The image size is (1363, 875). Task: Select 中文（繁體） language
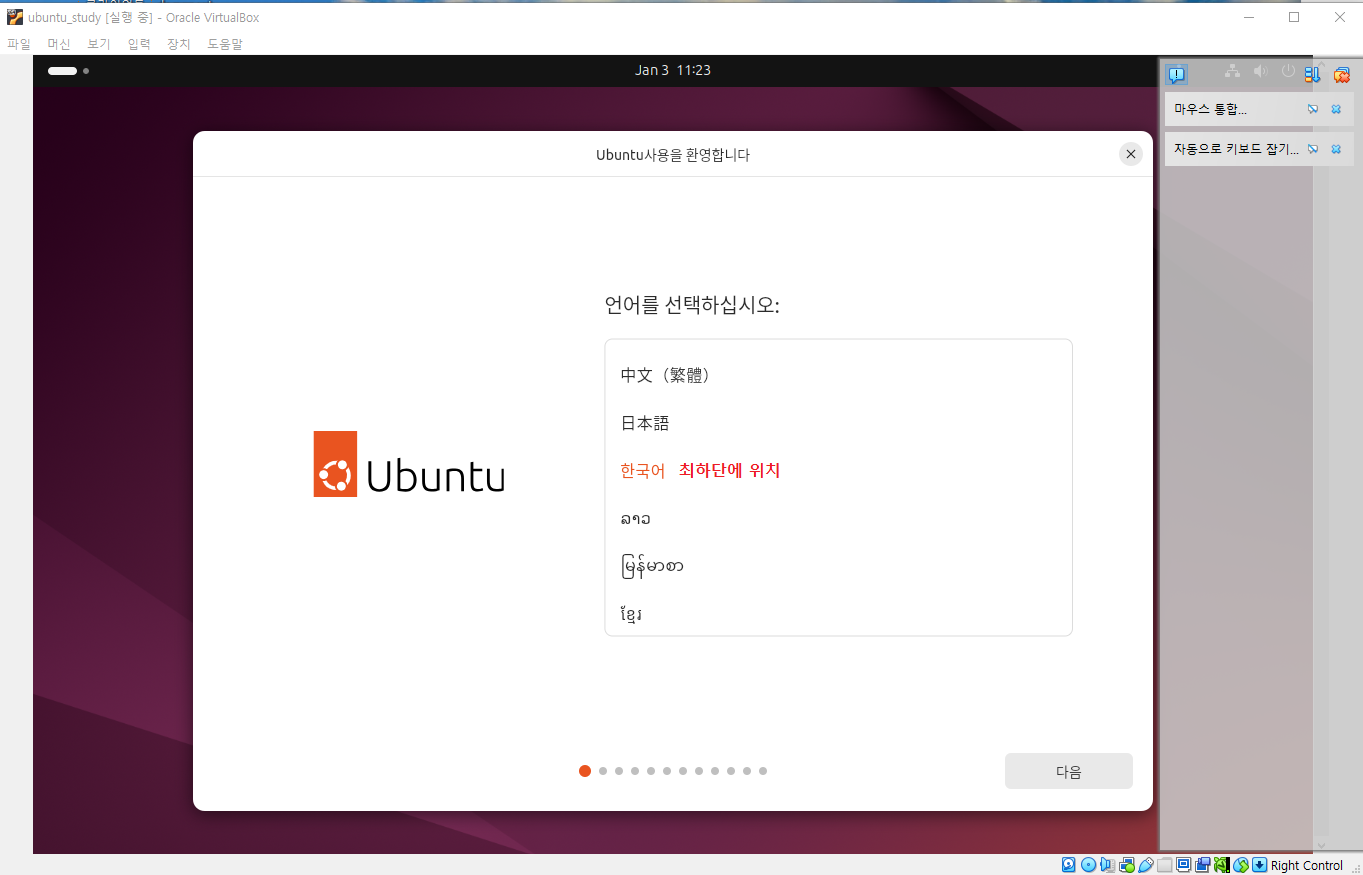click(838, 375)
